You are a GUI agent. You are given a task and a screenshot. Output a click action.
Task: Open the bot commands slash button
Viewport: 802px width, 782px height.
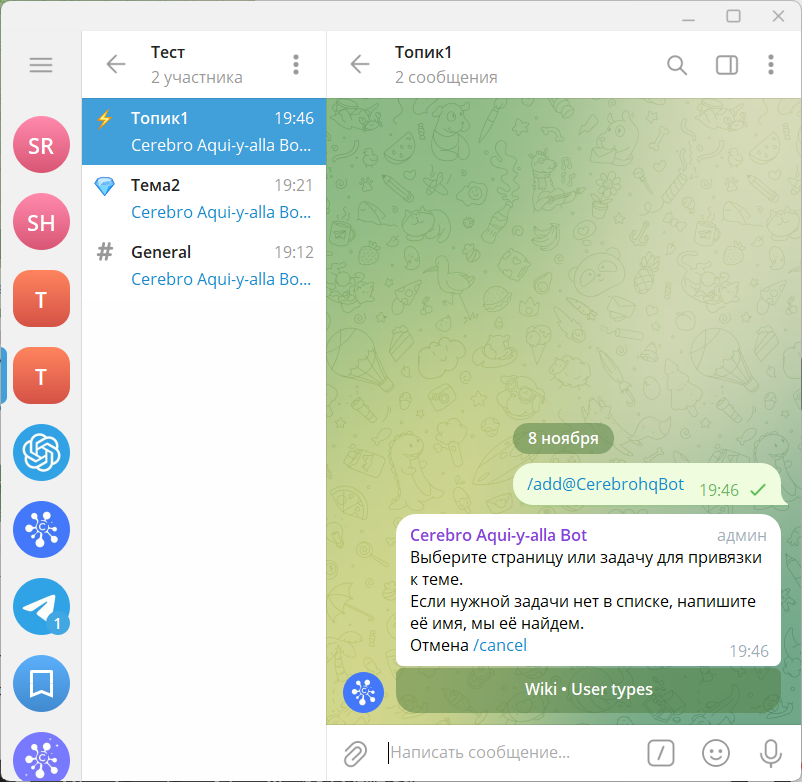(x=660, y=753)
